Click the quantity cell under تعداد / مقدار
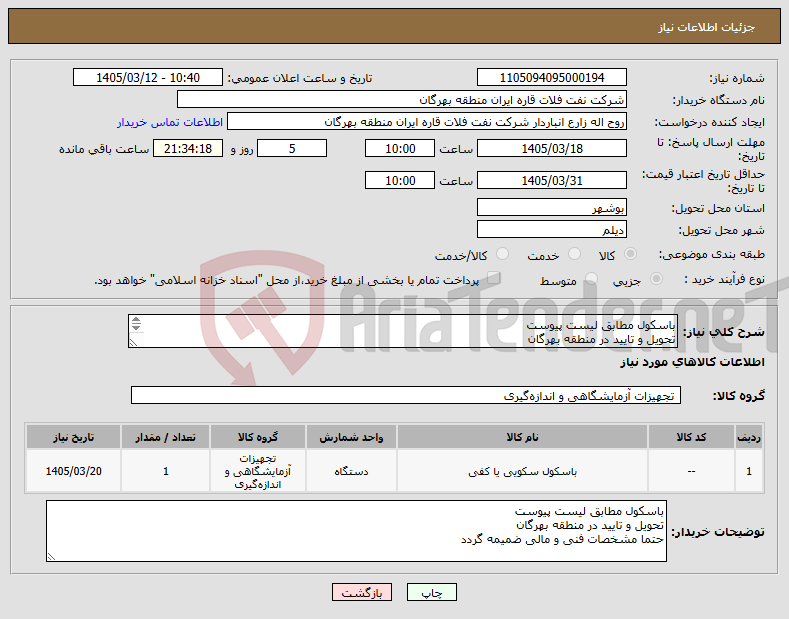This screenshot has height=619, width=789. click(x=166, y=472)
